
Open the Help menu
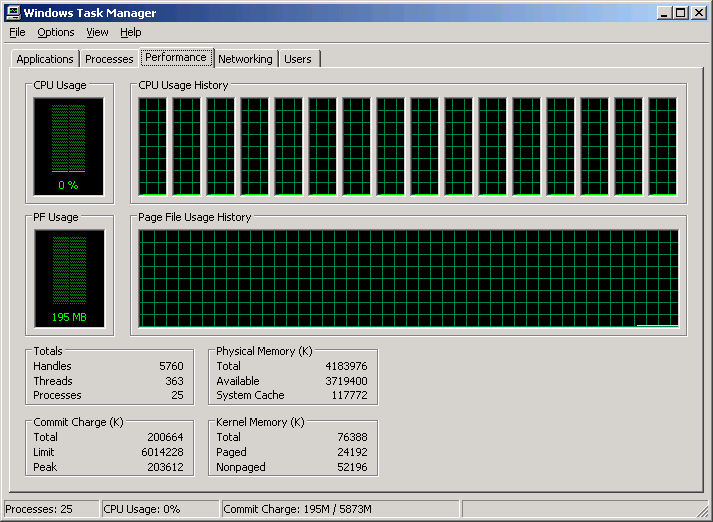click(x=131, y=32)
